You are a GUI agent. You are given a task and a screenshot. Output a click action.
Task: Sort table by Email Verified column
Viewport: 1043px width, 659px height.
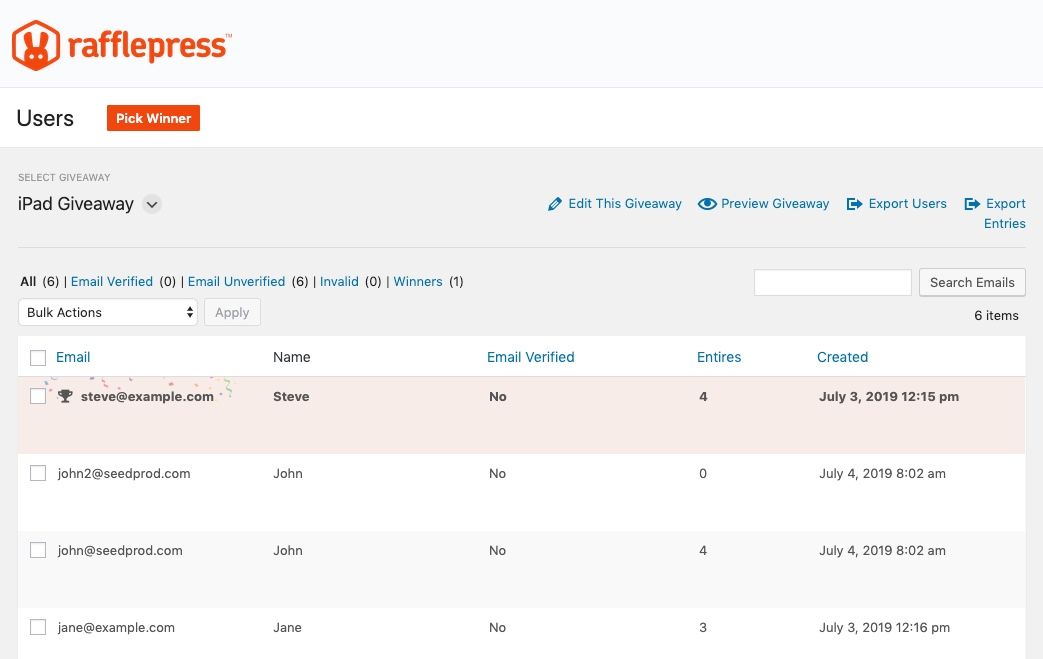530,357
